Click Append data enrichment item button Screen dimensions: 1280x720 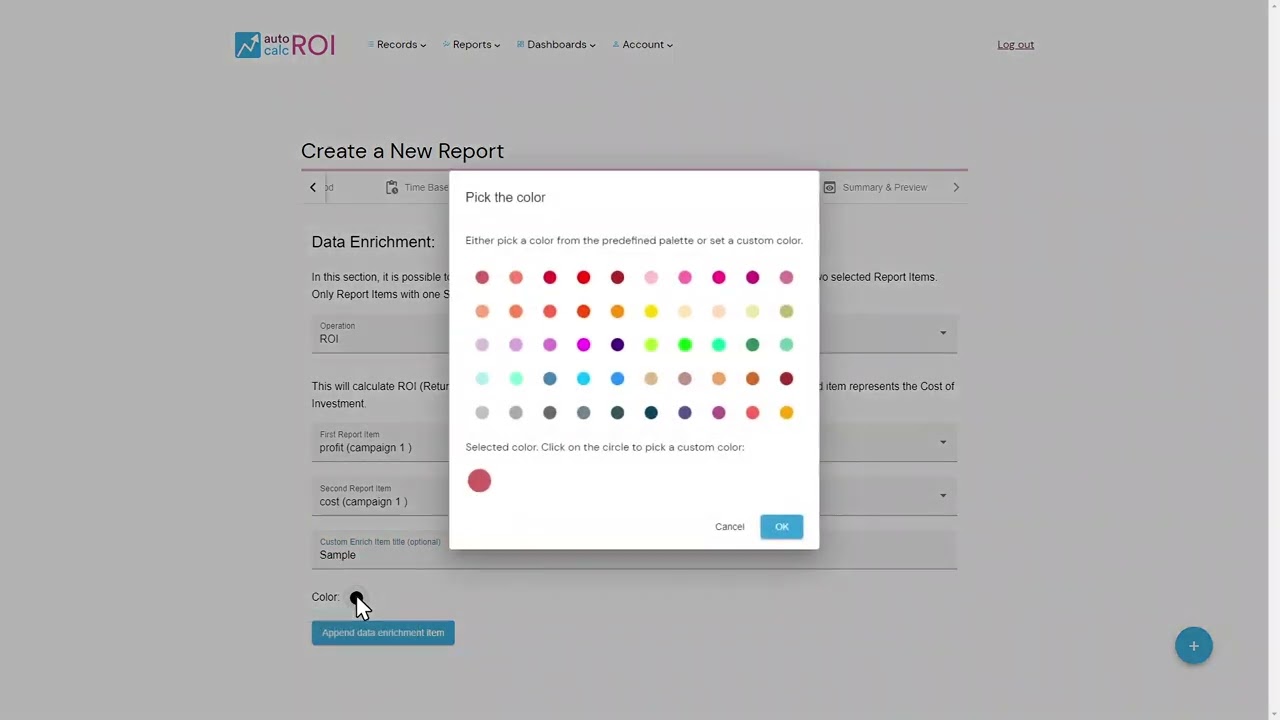(383, 632)
